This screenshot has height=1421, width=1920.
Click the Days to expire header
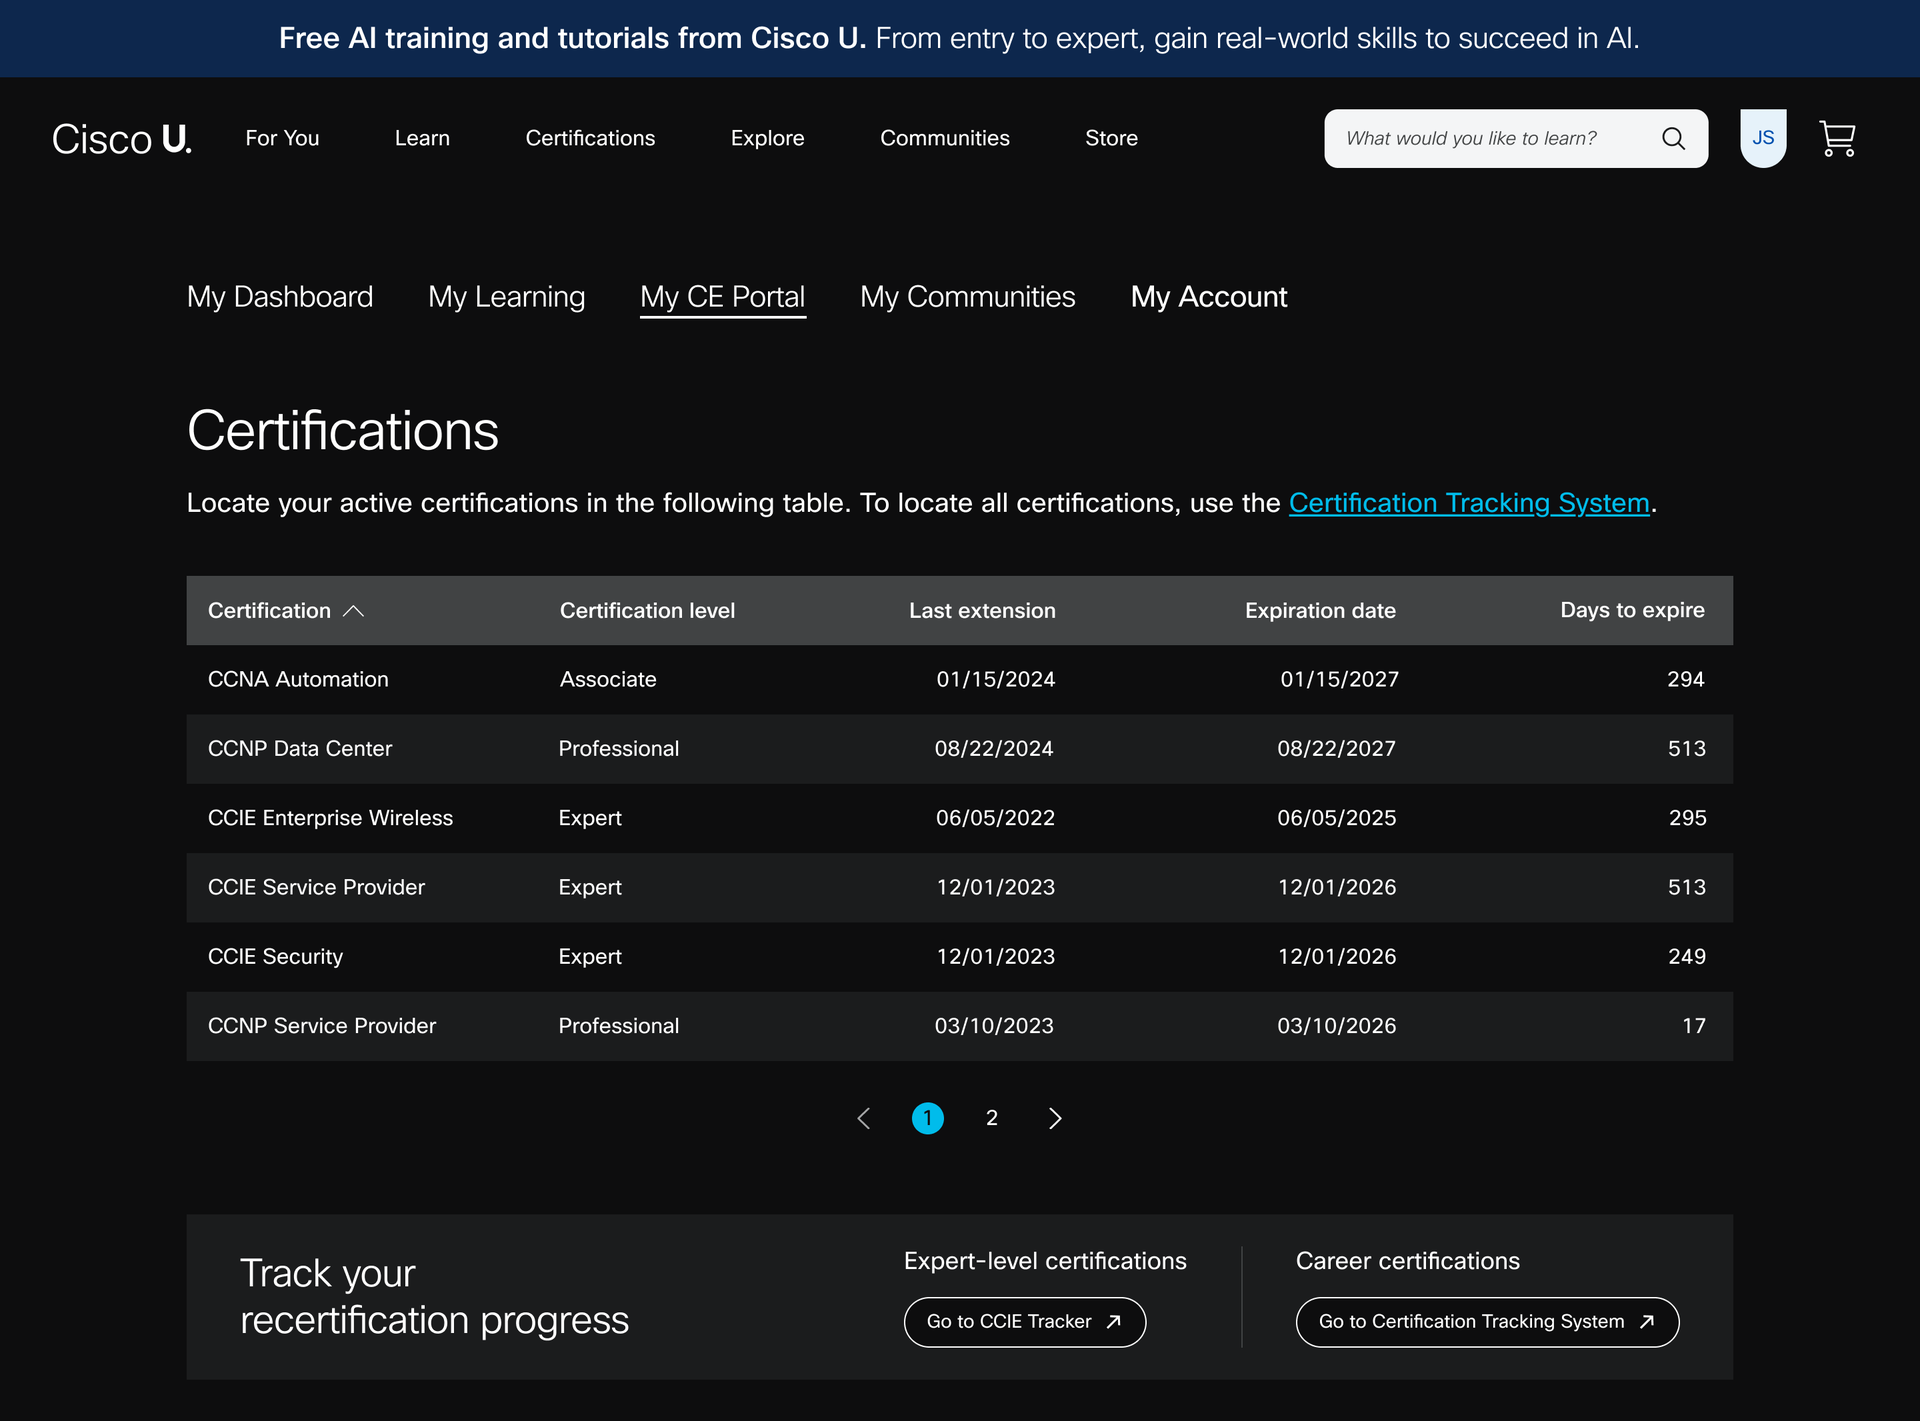1632,610
